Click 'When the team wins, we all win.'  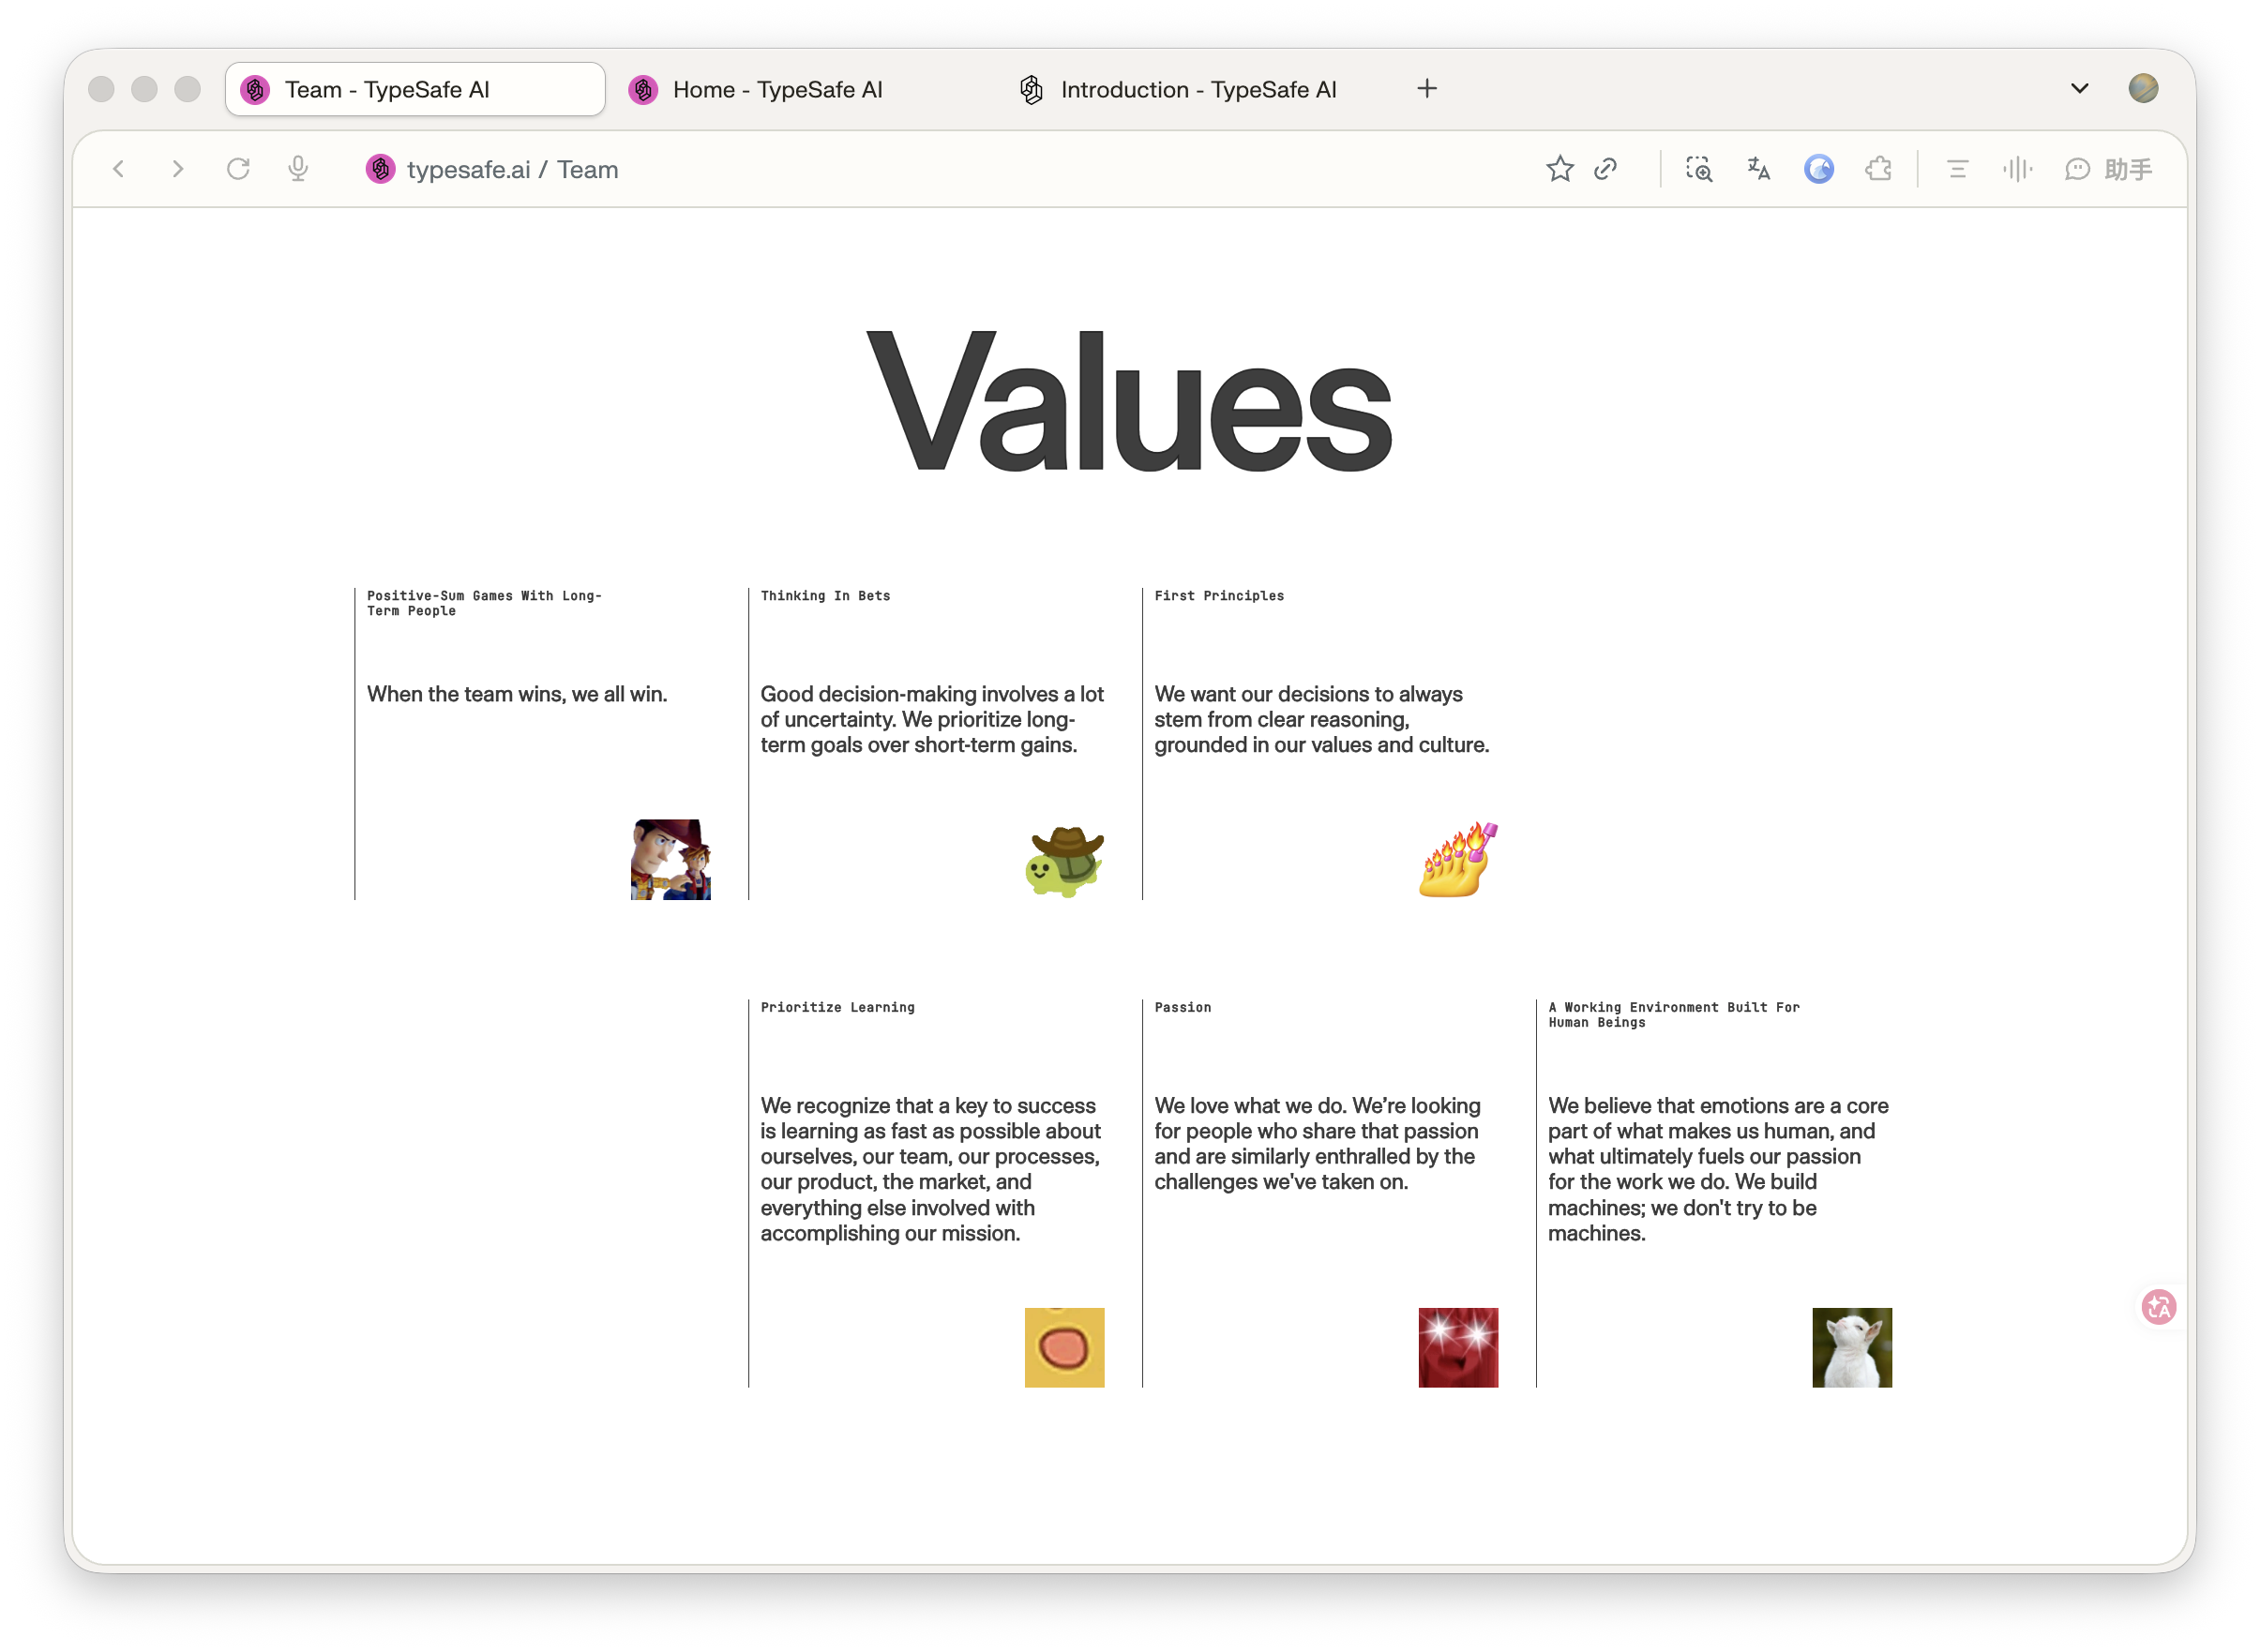point(517,694)
